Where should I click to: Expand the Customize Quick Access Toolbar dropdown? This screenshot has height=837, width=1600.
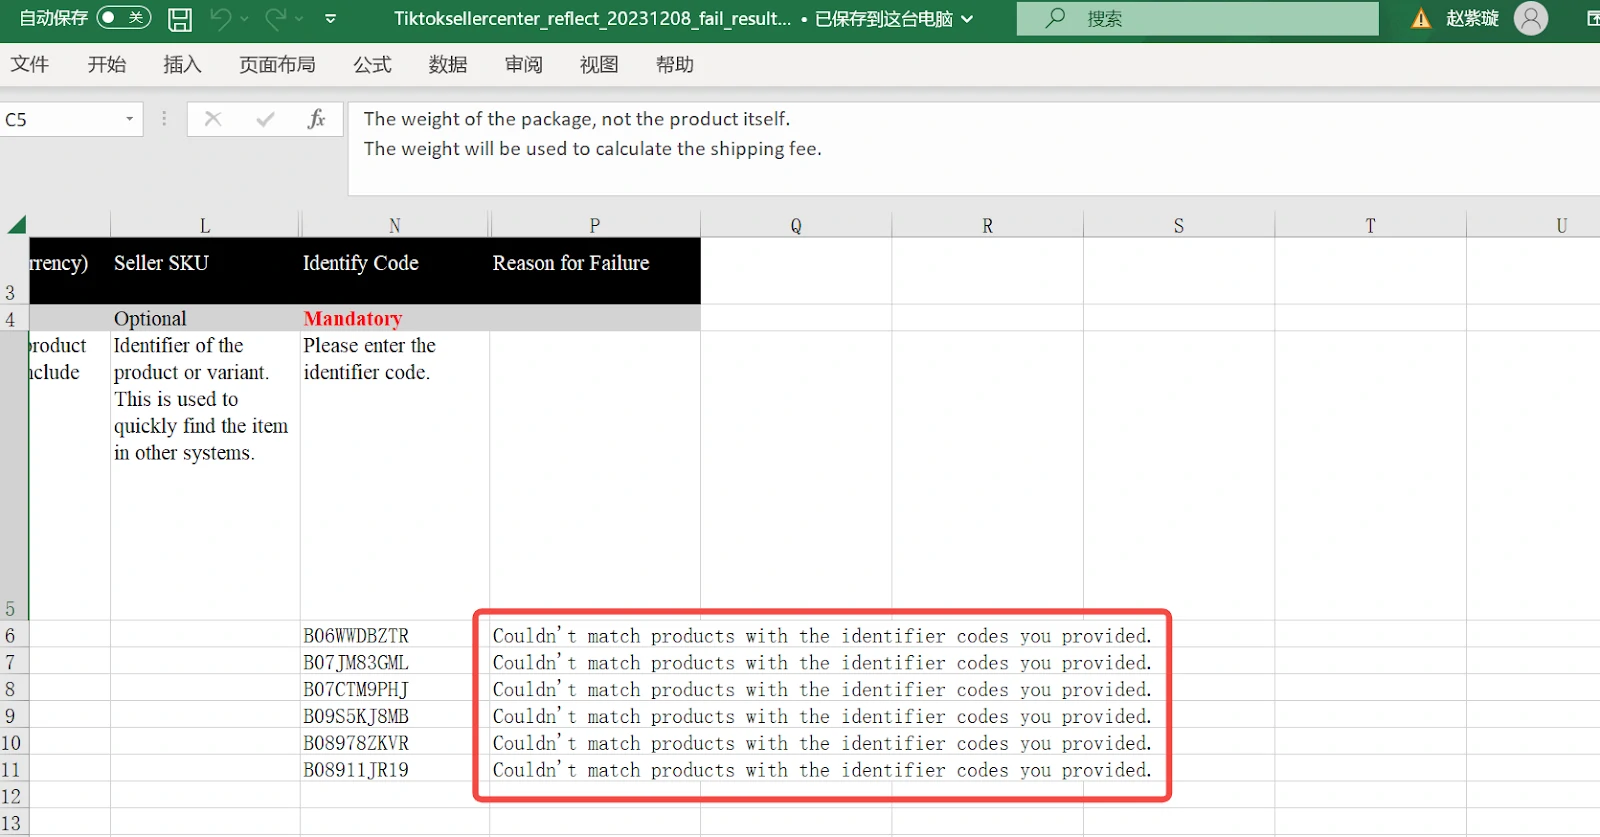point(331,19)
